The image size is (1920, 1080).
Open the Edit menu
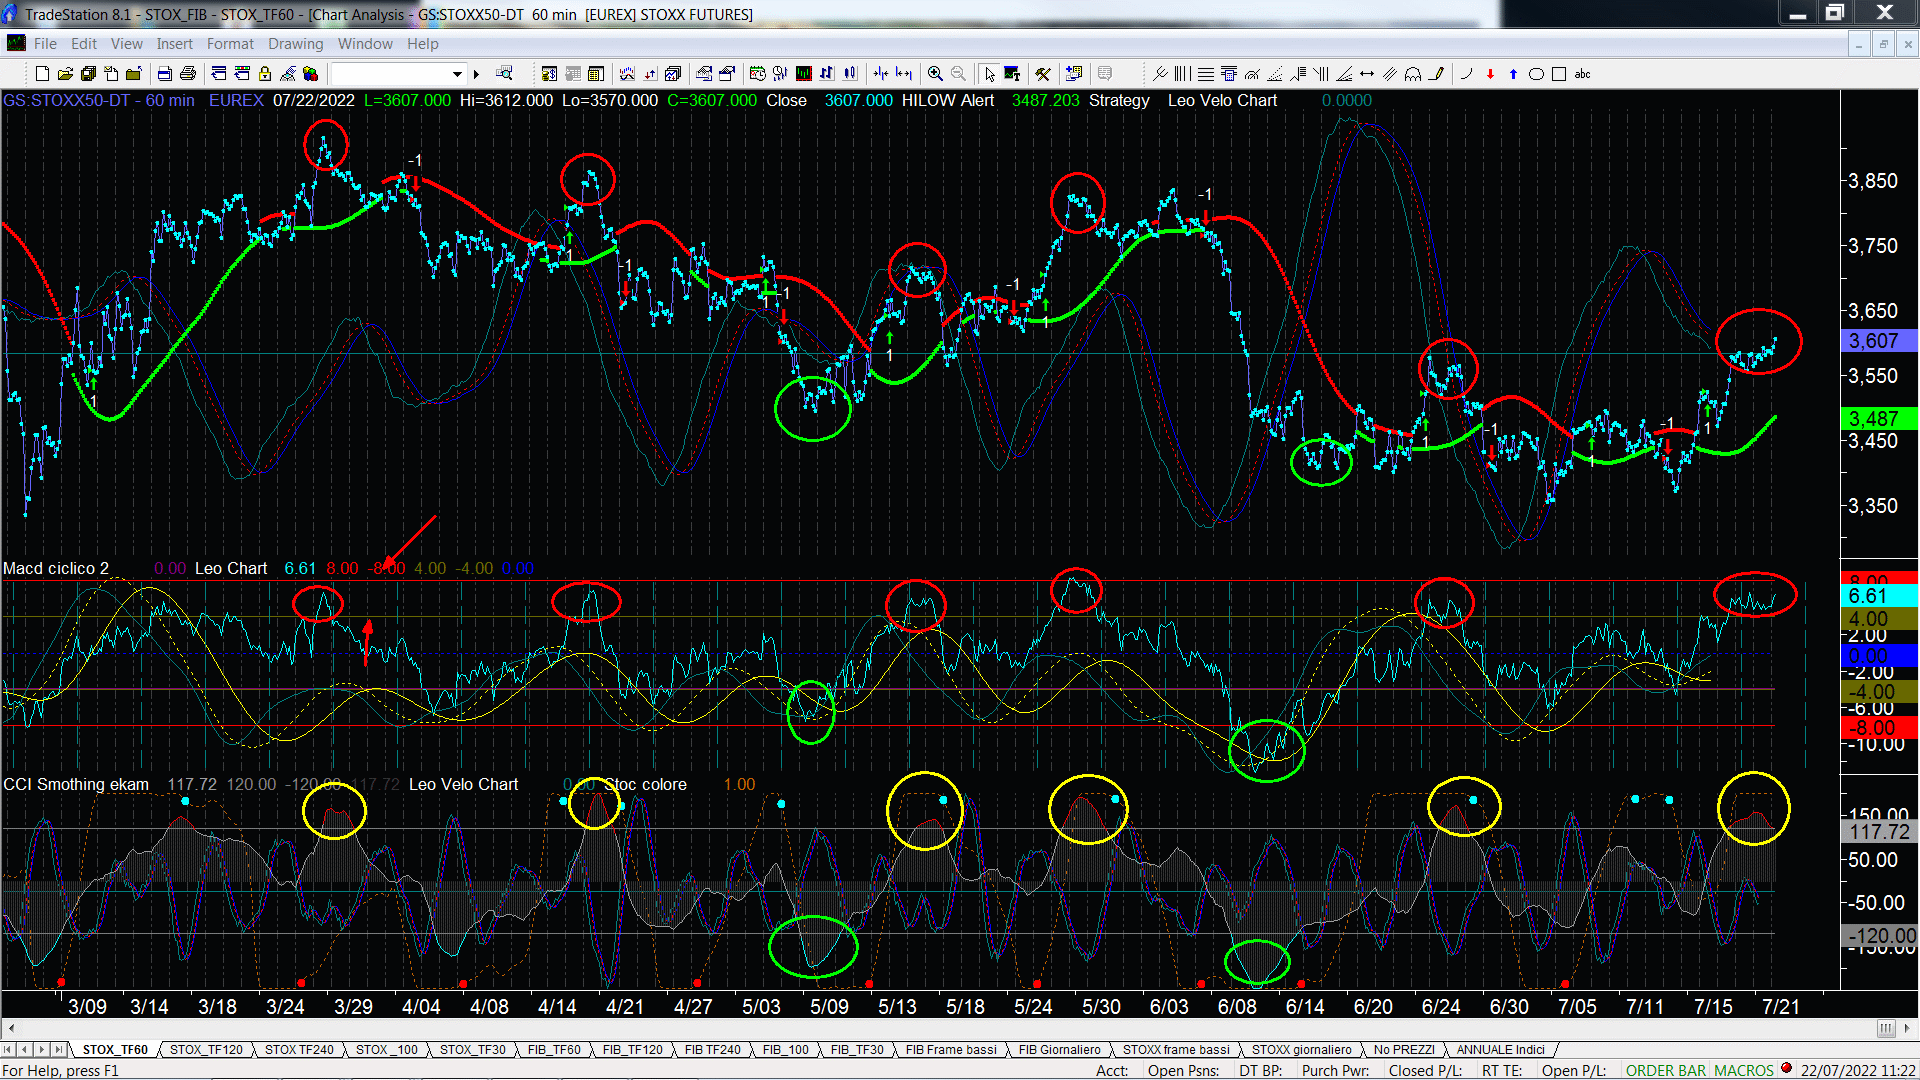click(x=84, y=44)
